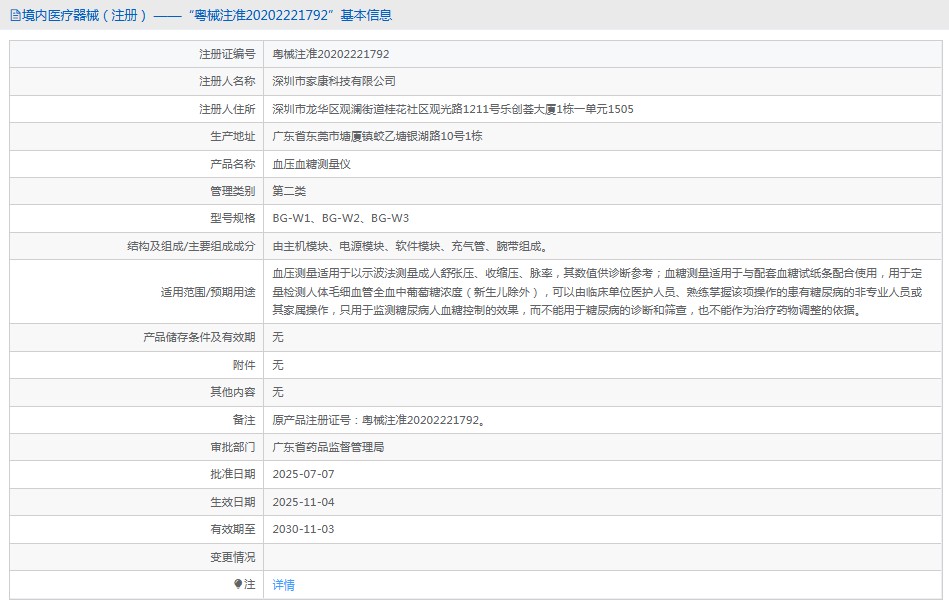Click the 批准日期 label
949x610 pixels.
click(x=232, y=474)
